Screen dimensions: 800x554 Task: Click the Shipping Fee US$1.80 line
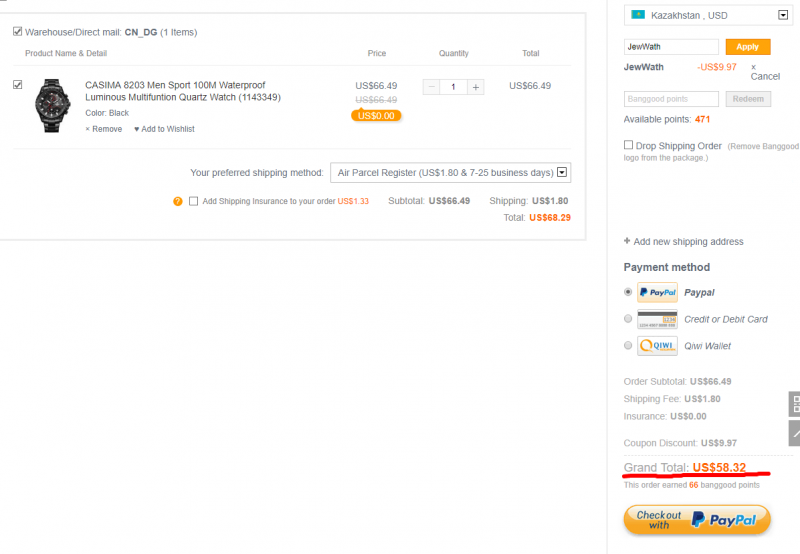[672, 399]
